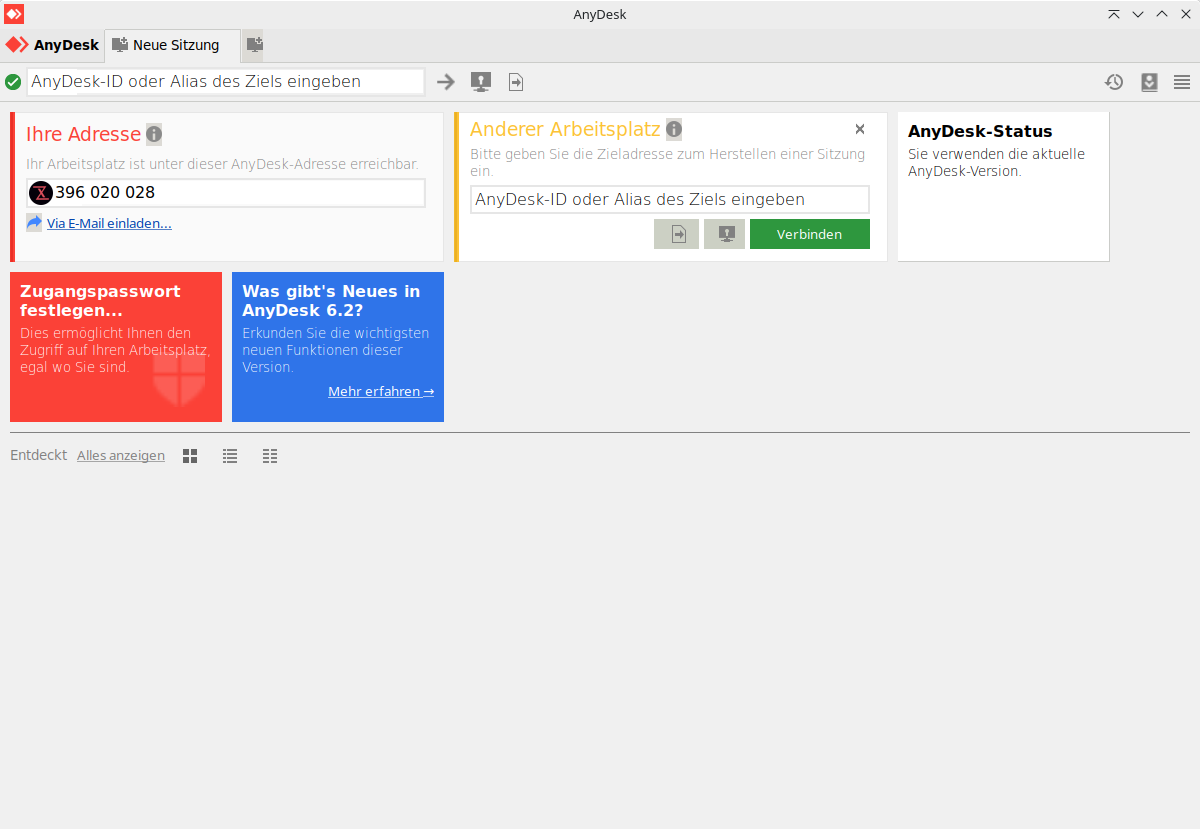The height and width of the screenshot is (829, 1200).
Task: Switch discovered view to list
Action: [230, 456]
